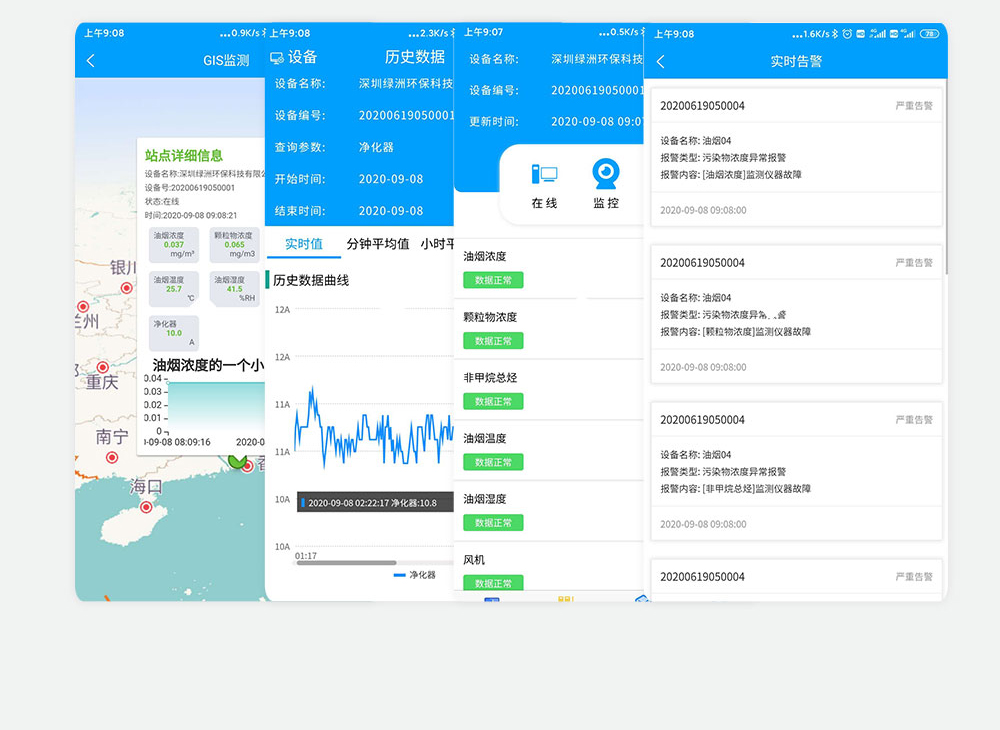Tap 数据正常 button under 非甲烷总烃

click(493, 402)
